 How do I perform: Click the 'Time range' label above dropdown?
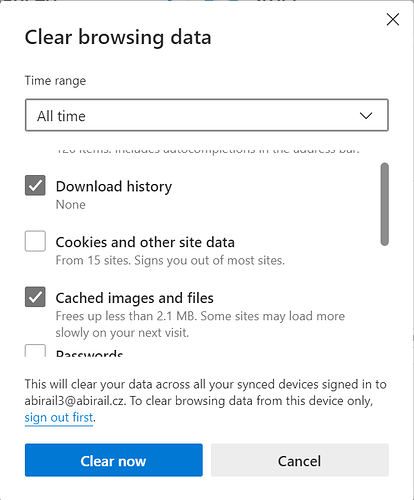(55, 81)
